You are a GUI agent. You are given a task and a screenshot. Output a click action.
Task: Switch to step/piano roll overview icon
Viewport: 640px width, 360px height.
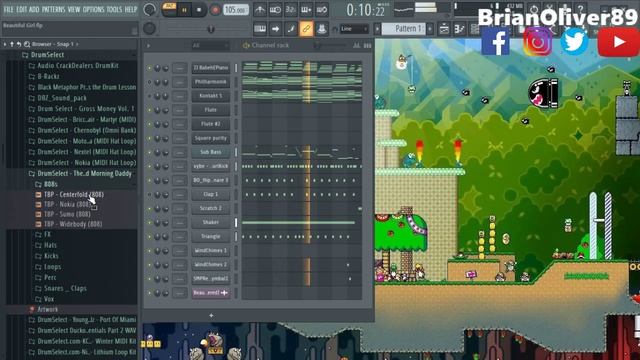pyautogui.click(x=367, y=46)
